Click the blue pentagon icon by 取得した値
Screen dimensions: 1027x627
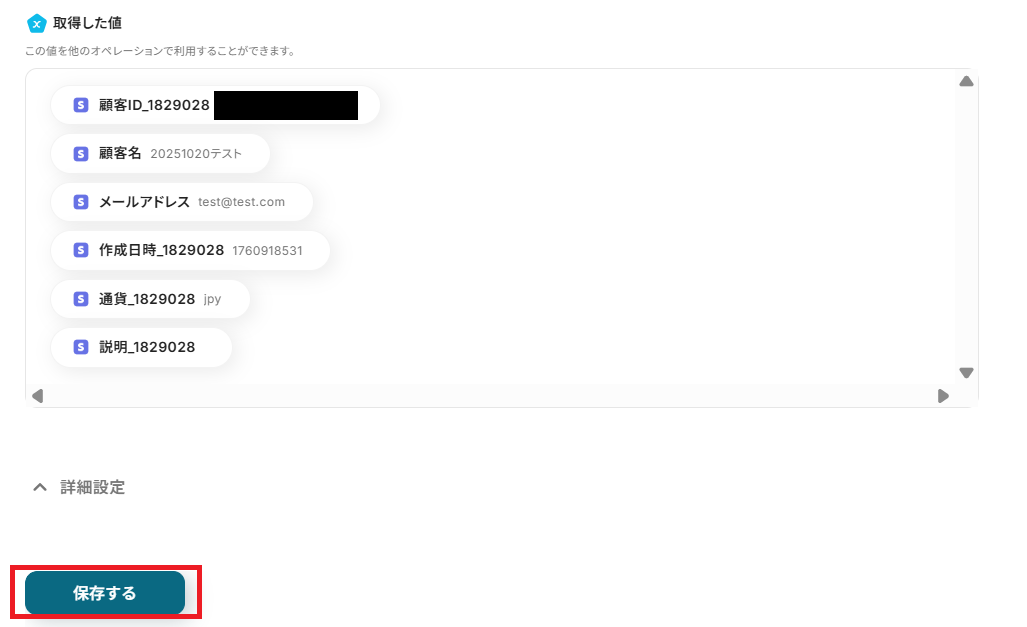pyautogui.click(x=36, y=24)
